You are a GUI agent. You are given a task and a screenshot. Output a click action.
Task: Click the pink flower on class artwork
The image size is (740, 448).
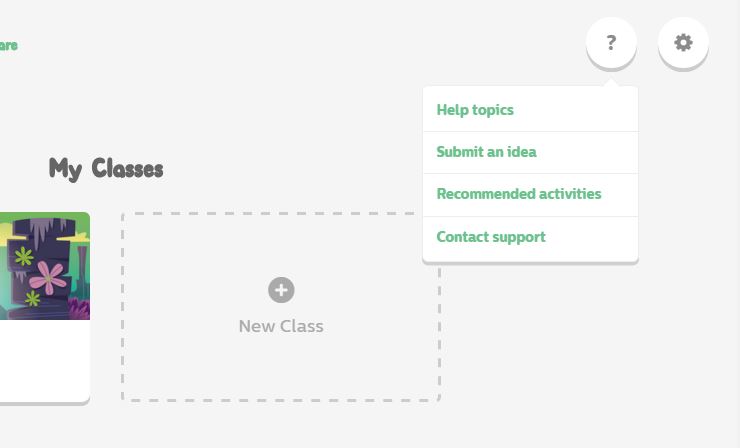[47, 277]
